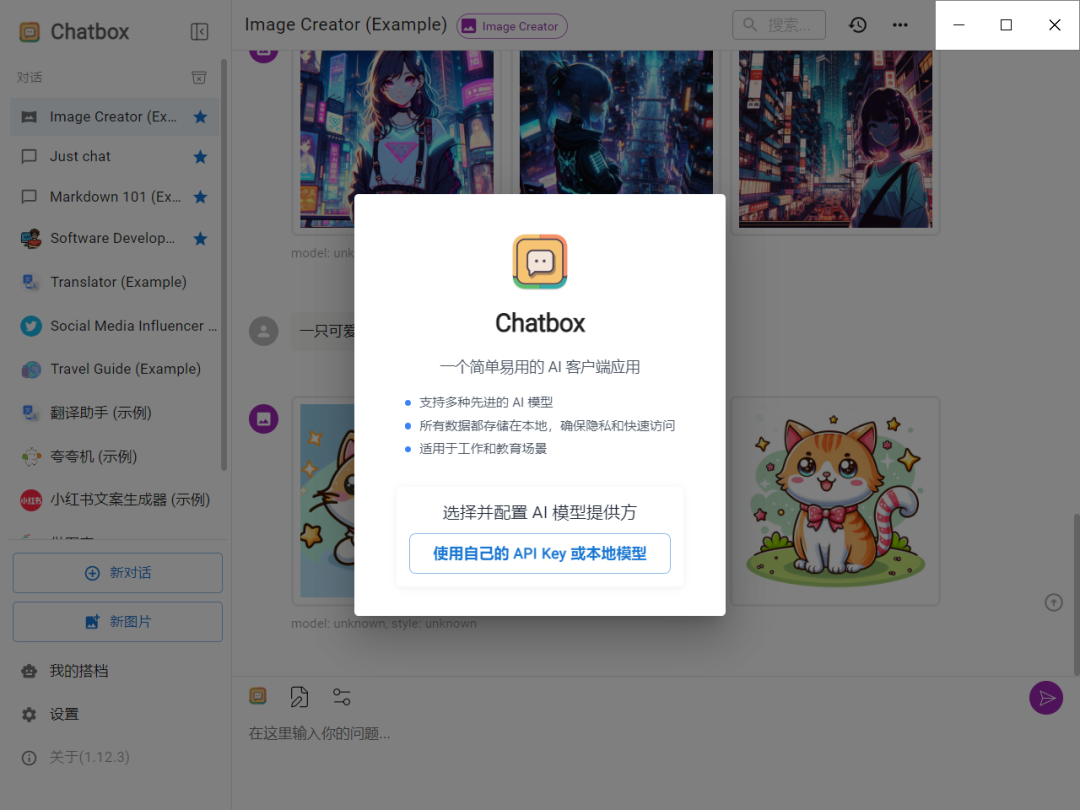Click the attach file icon in the input toolbar

coord(300,697)
